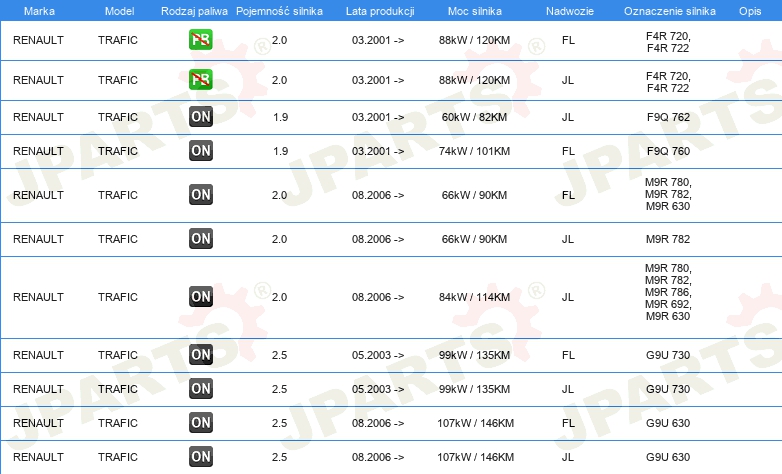
Task: Click engine code M9R 786 in the list
Action: pos(668,292)
